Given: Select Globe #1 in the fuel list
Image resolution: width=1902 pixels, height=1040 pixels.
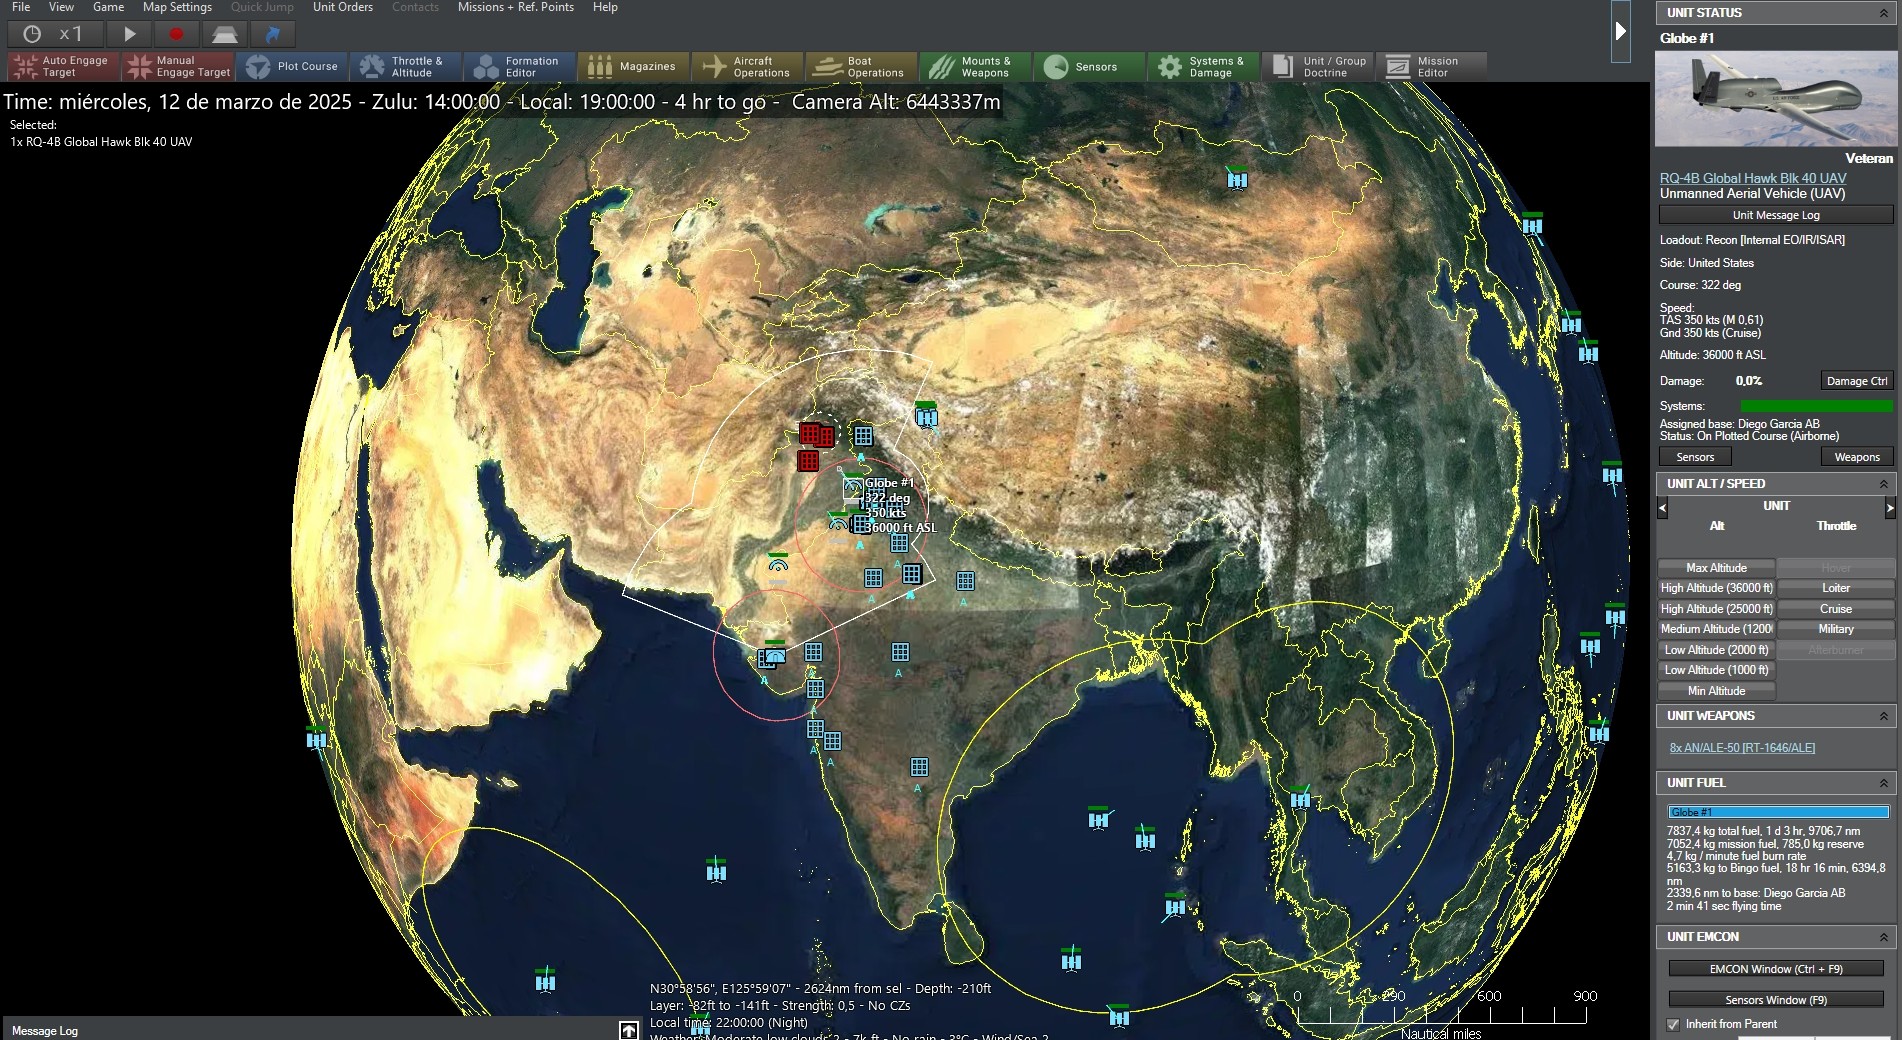Looking at the screenshot, I should pos(1777,811).
